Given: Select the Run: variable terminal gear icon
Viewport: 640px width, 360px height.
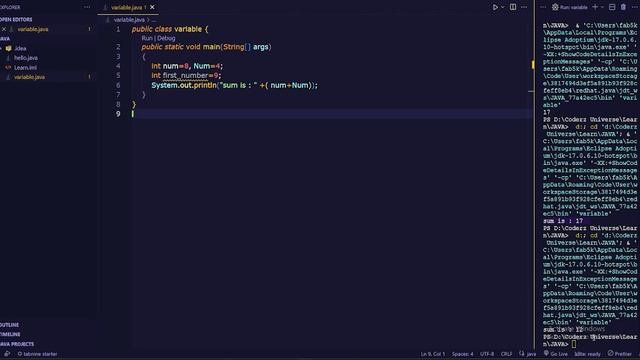Looking at the screenshot, I should (x=555, y=7).
